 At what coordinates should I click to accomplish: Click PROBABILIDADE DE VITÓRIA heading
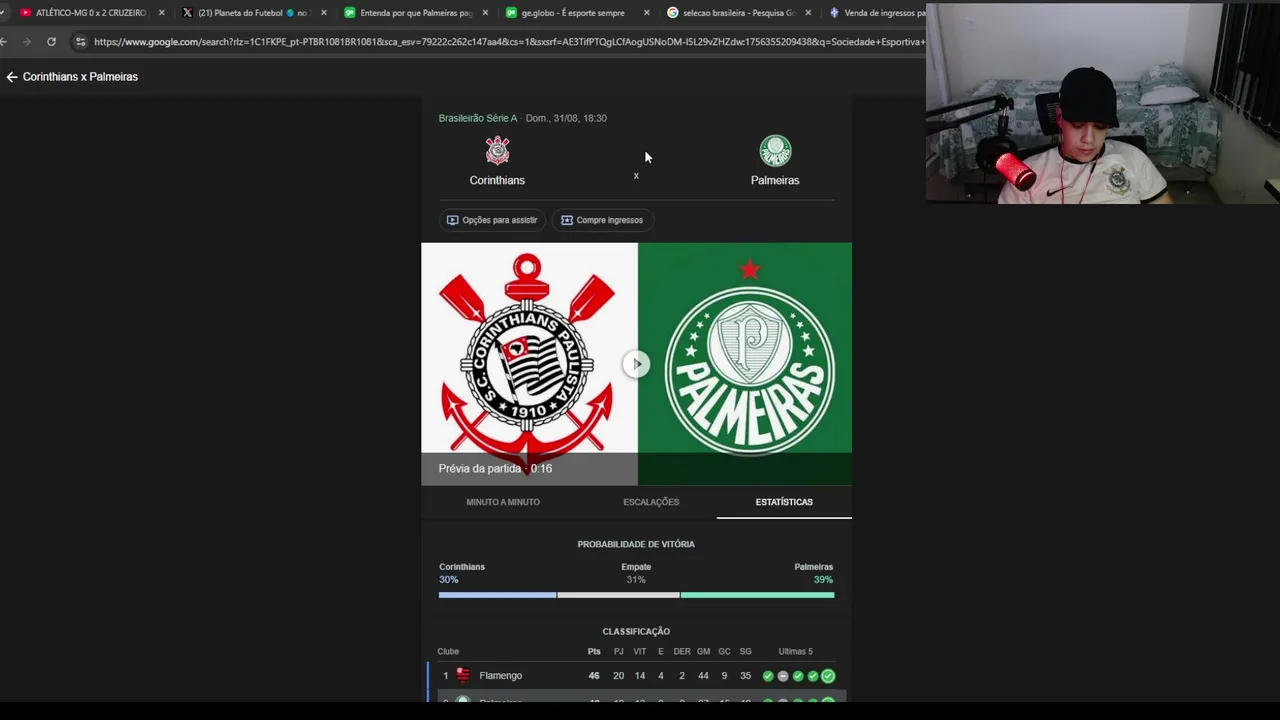(636, 544)
